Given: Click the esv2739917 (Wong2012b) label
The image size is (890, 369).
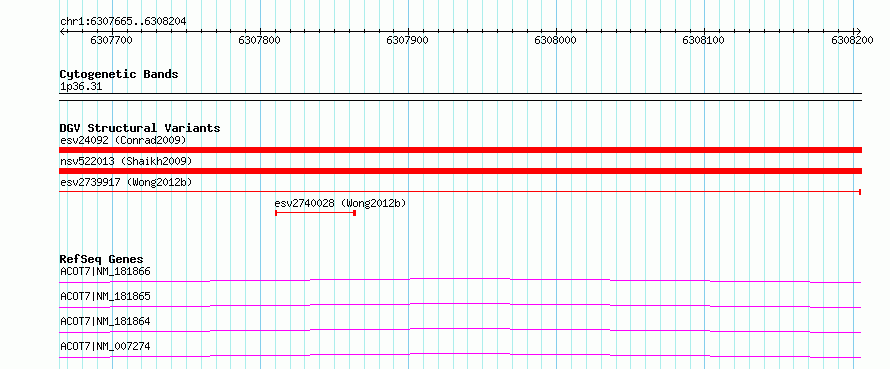Looking at the screenshot, I should tap(126, 182).
